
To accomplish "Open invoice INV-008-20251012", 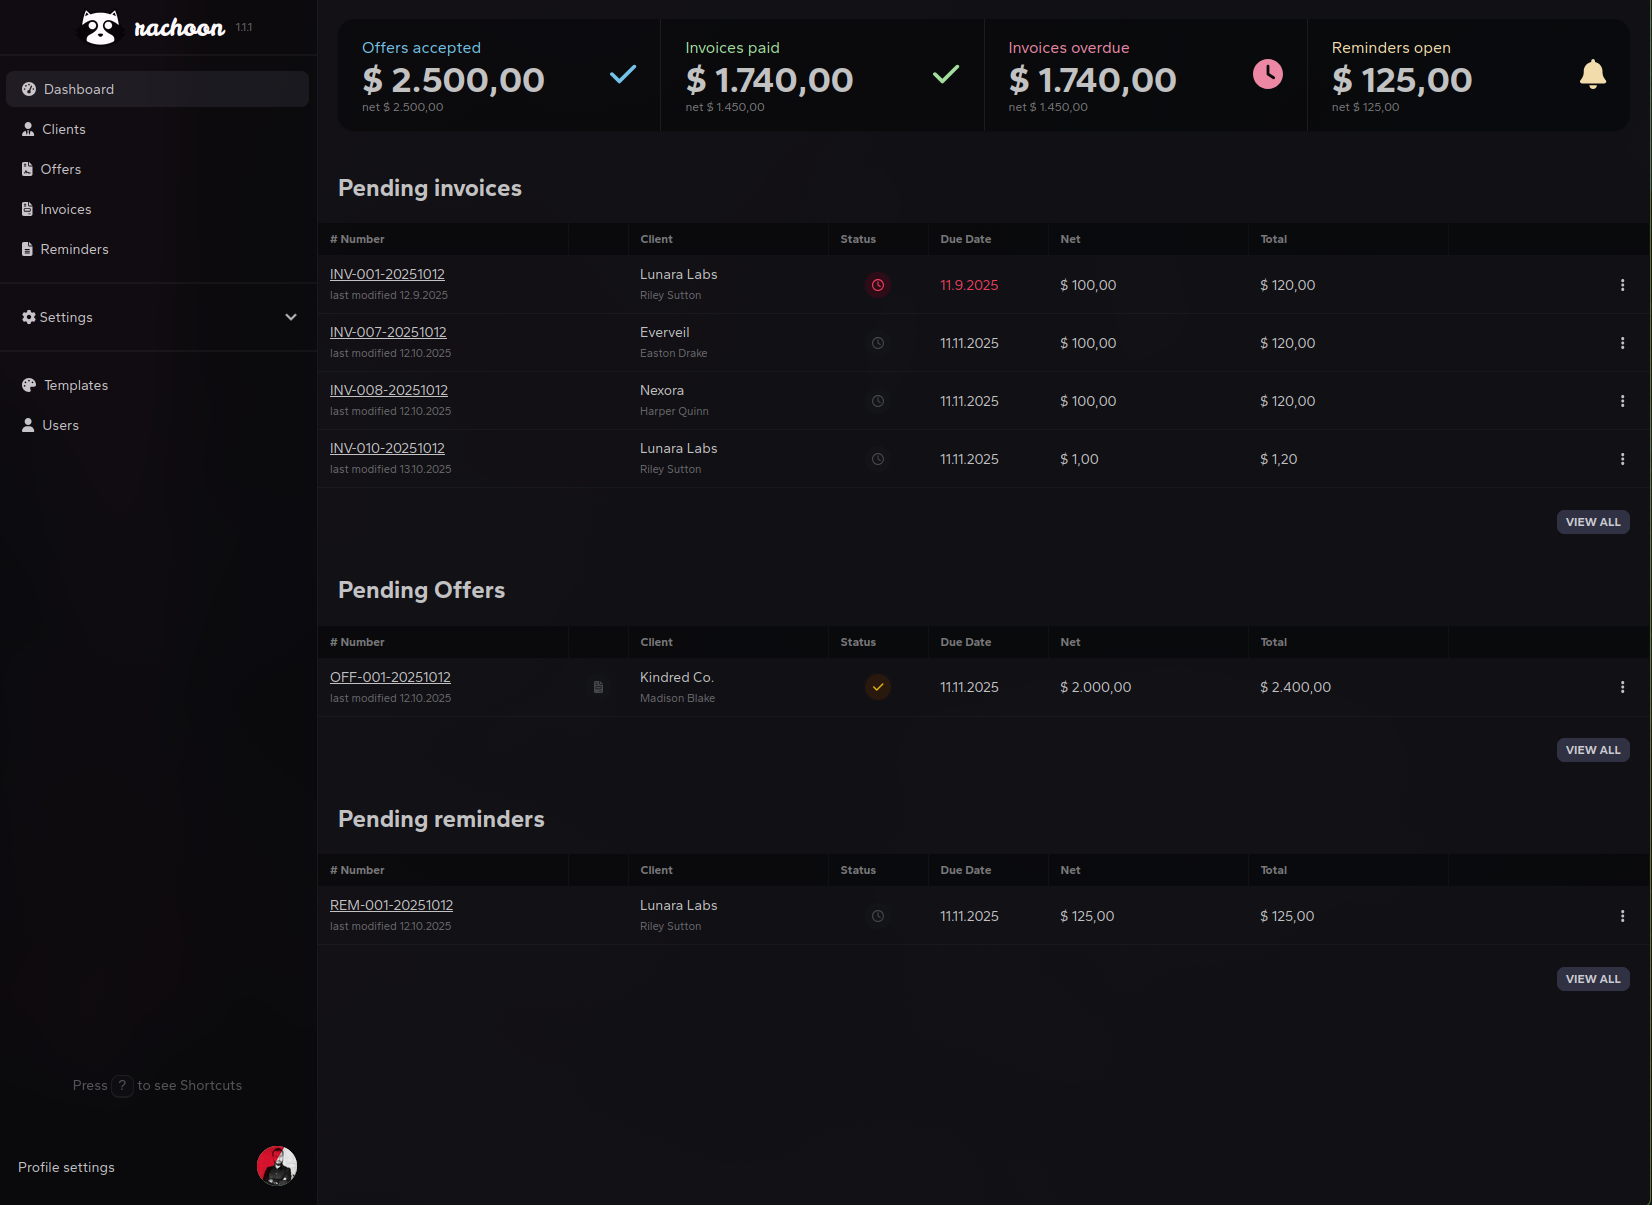I will click(x=389, y=390).
